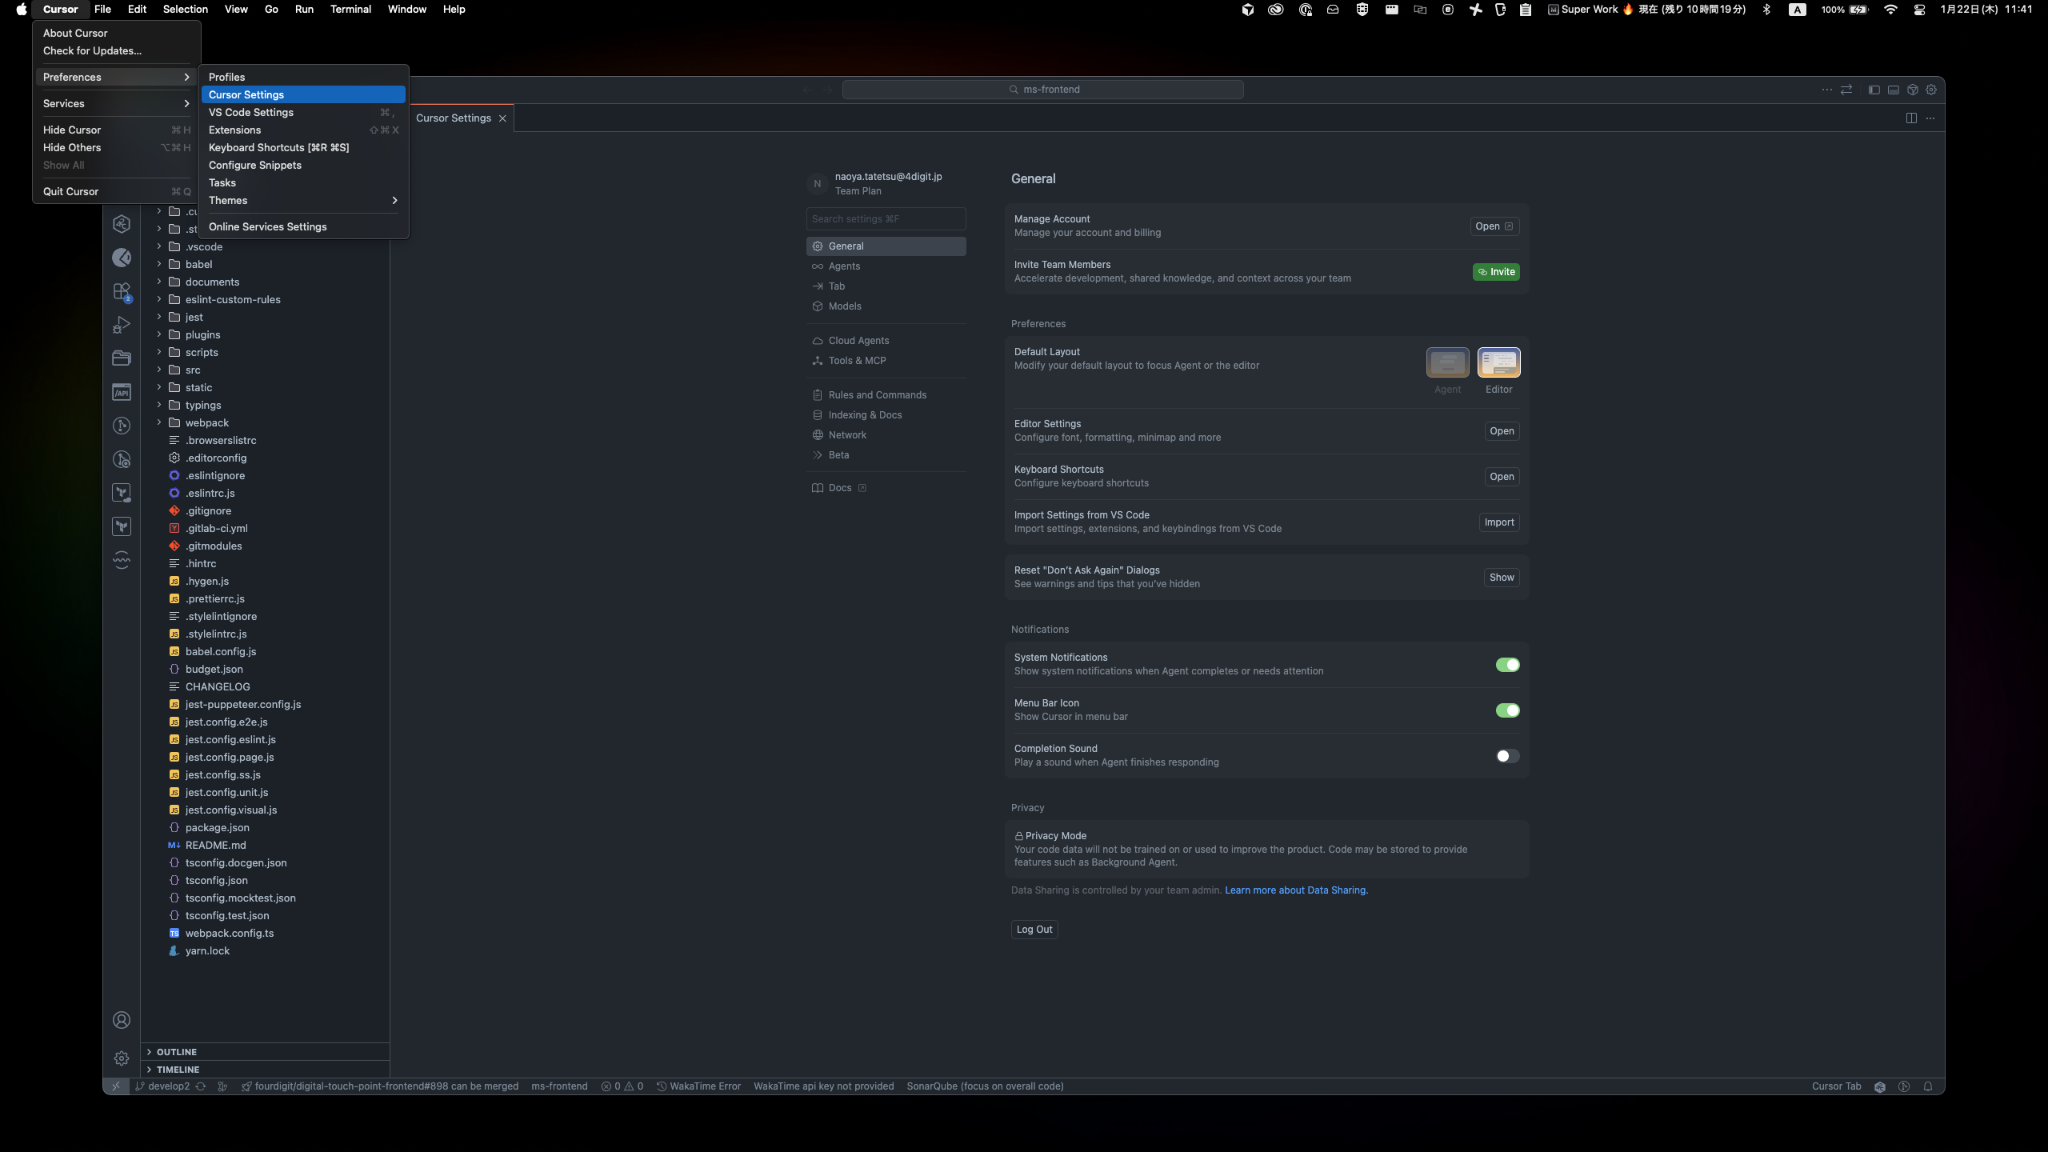
Task: Expand the TIMELINE section
Action: 265,1070
